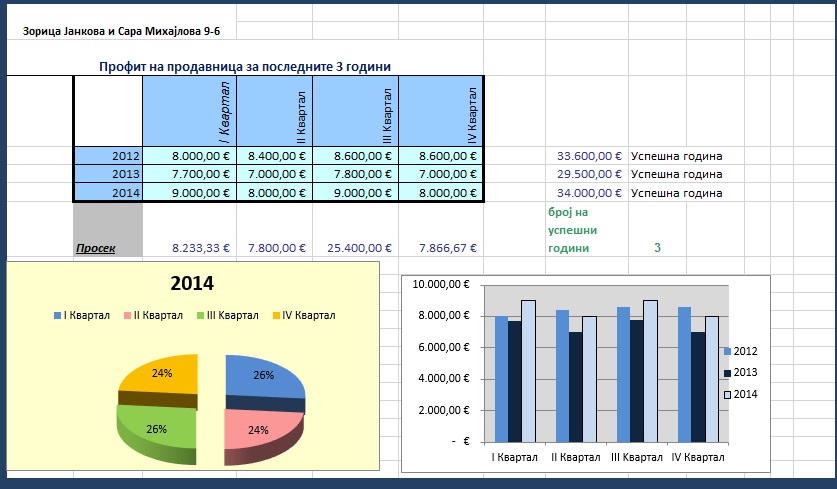
Task: Click the 2013 row header cell
Action: [108, 174]
